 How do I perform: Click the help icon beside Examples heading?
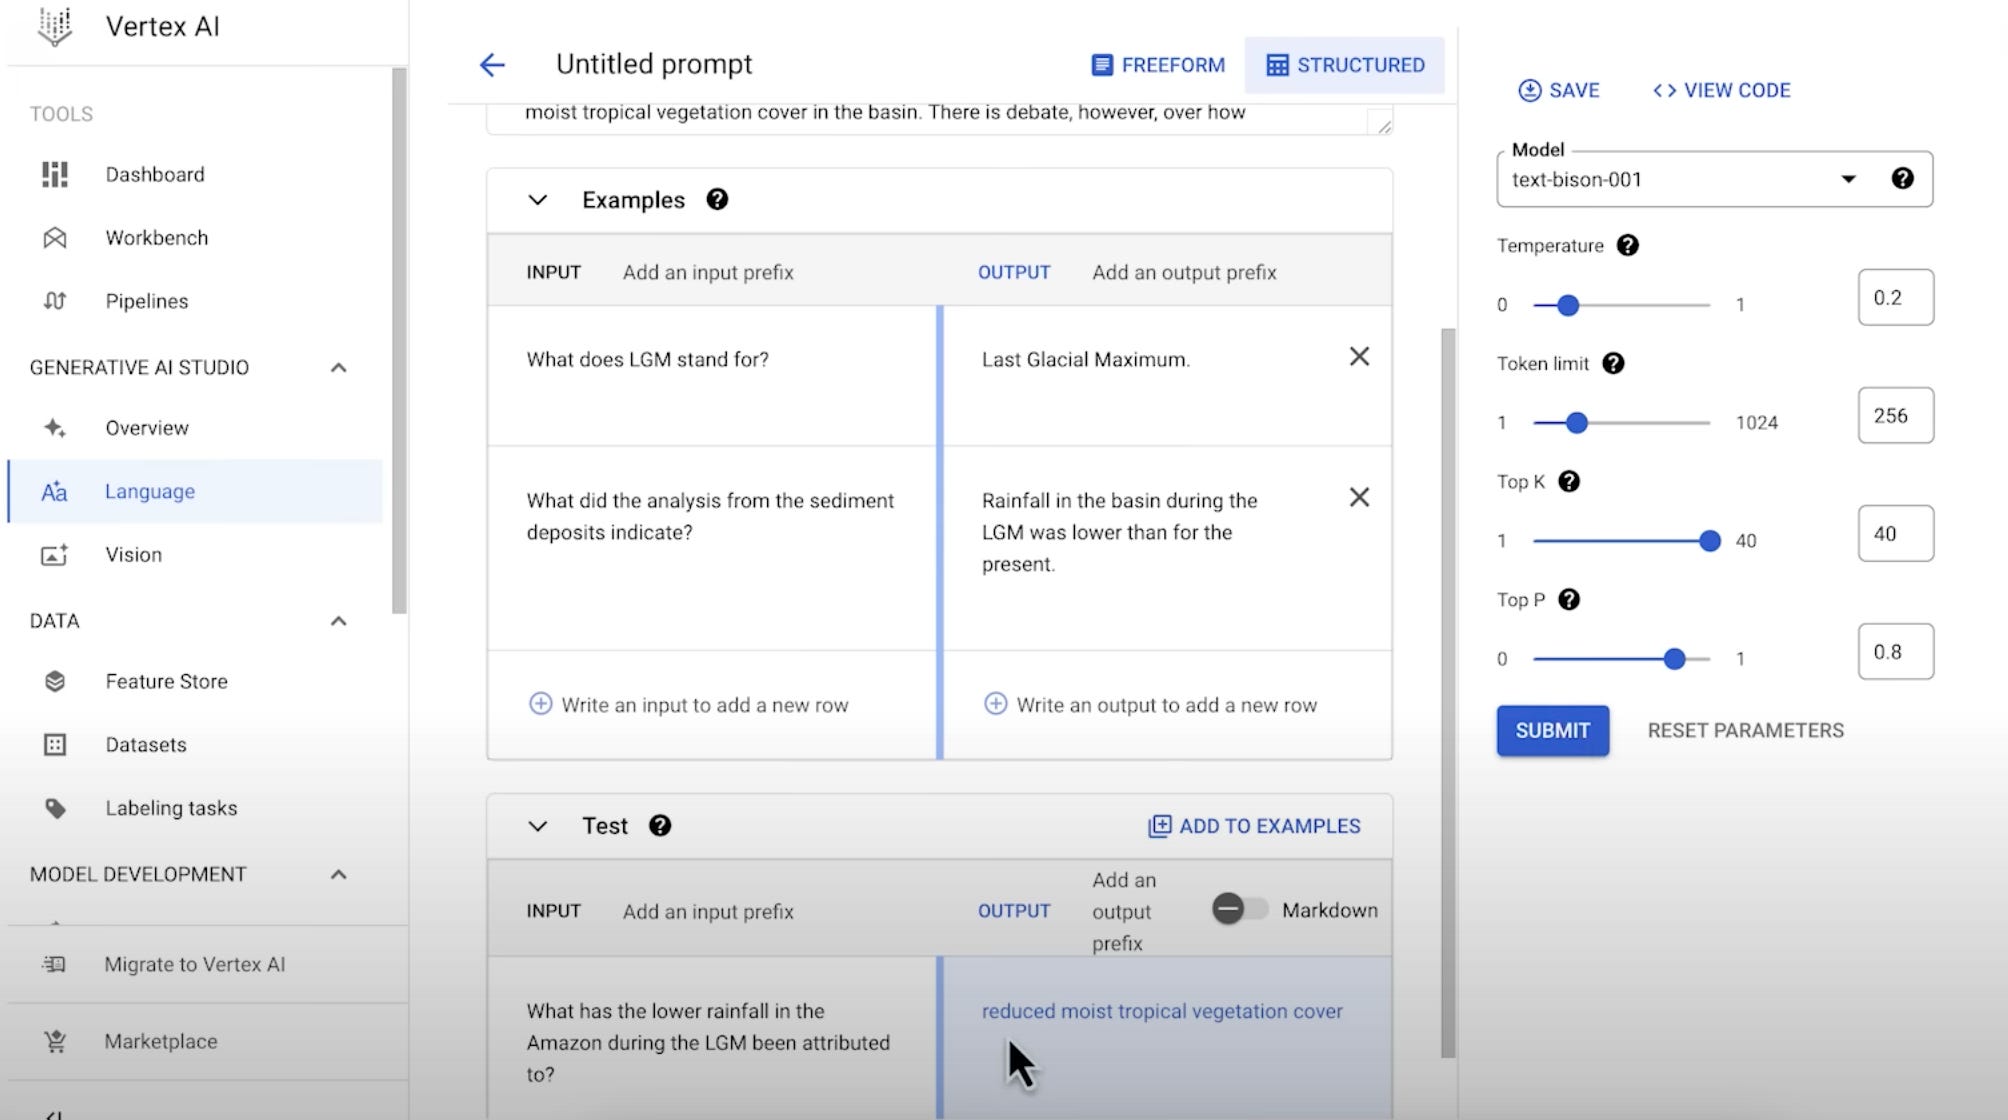point(717,199)
